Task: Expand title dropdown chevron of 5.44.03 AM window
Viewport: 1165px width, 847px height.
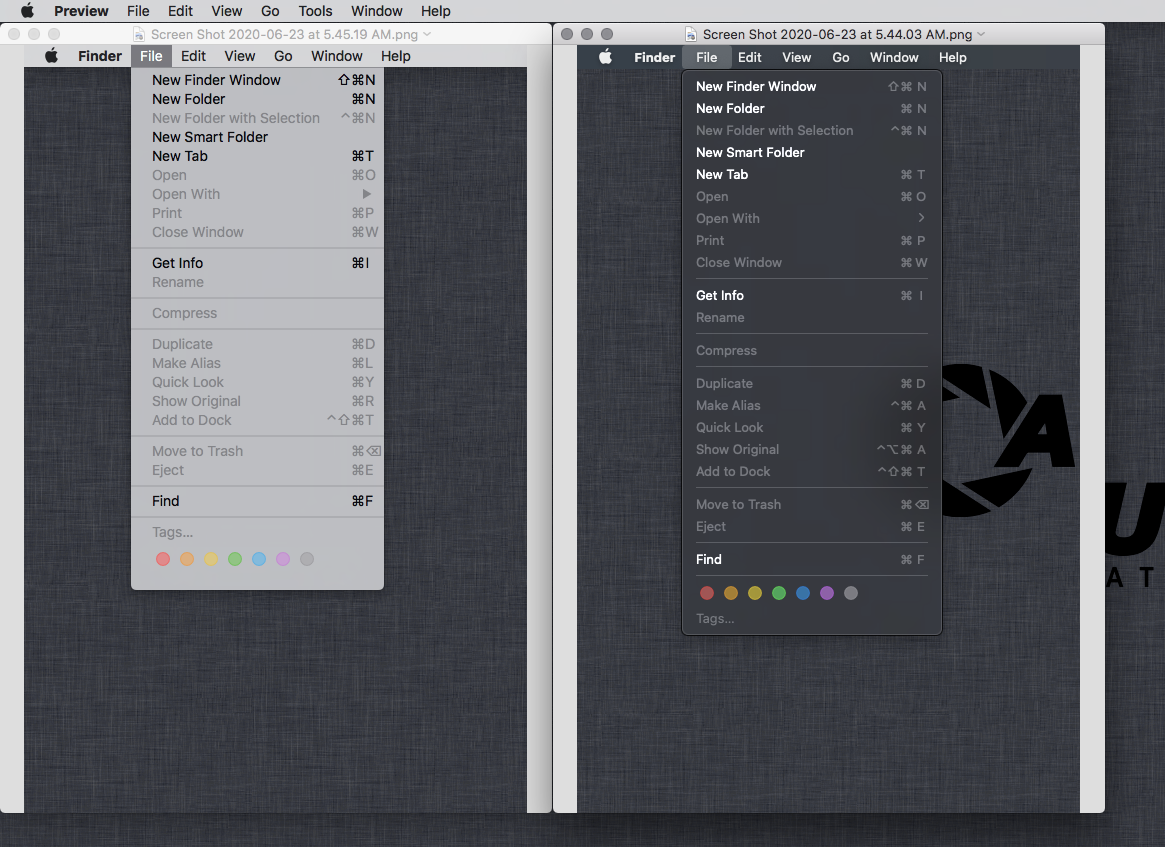Action: (981, 34)
